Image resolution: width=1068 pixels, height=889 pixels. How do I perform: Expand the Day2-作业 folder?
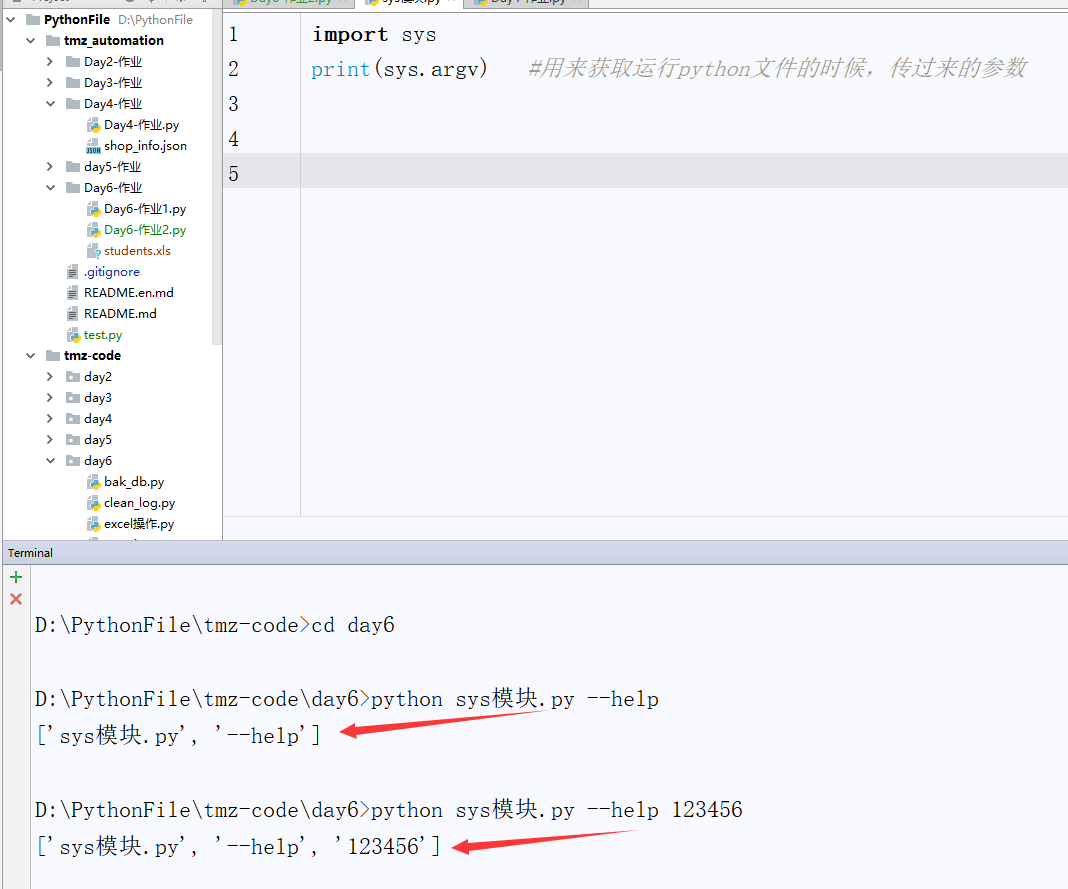[x=50, y=62]
